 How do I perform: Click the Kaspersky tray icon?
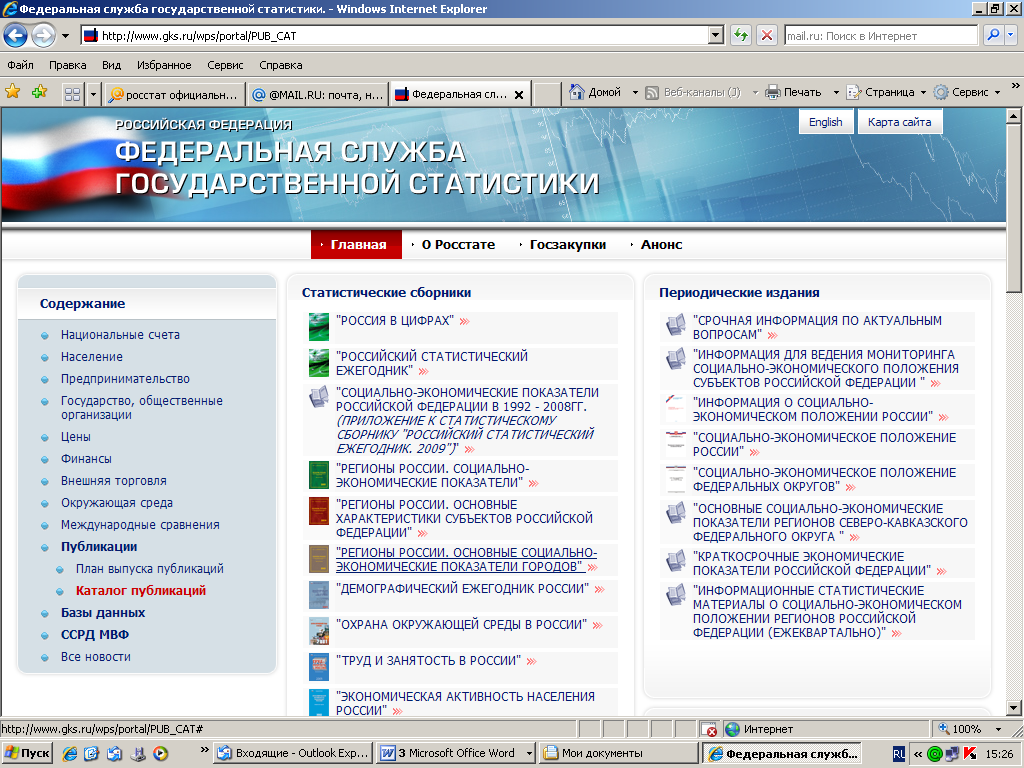(x=970, y=754)
